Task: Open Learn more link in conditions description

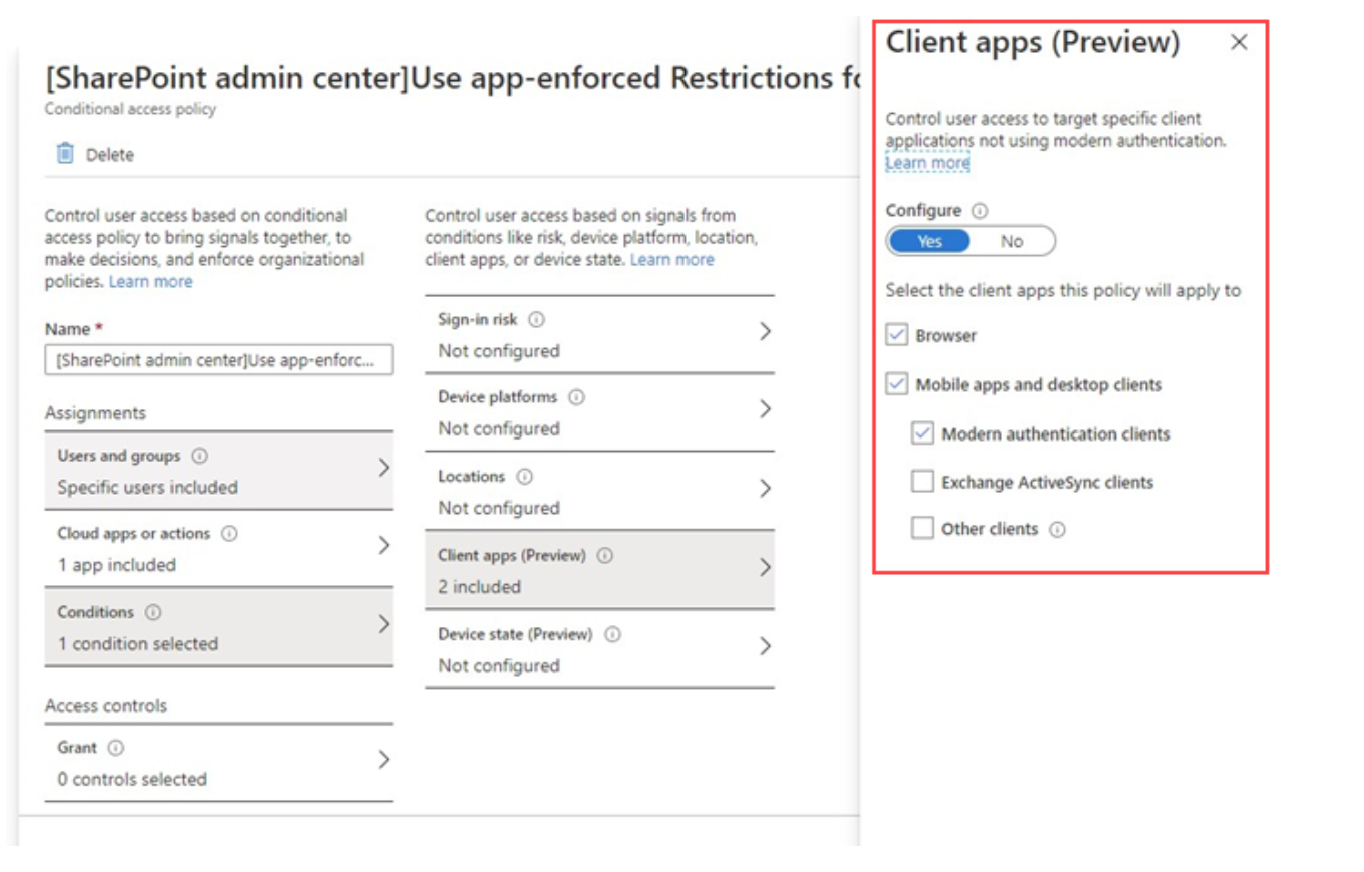Action: pos(672,260)
